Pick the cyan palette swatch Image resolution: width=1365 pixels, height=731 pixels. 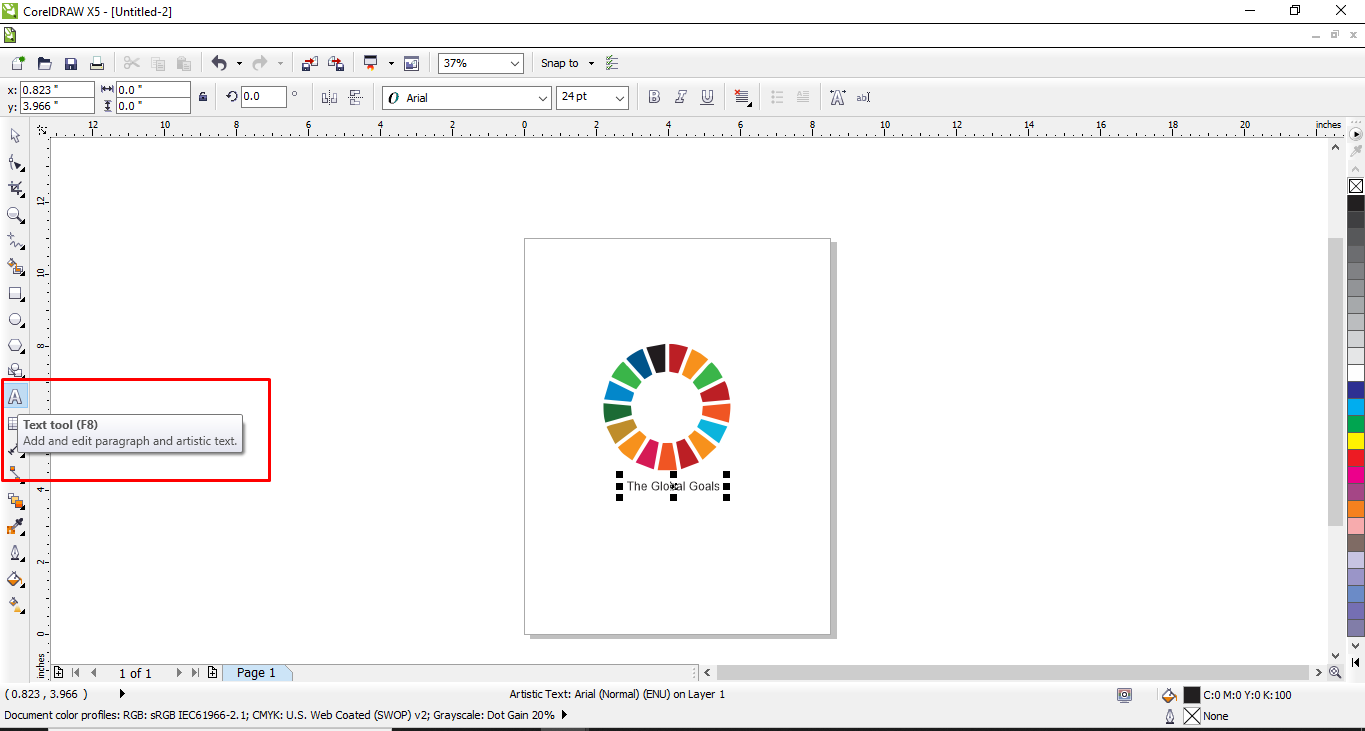1356,407
